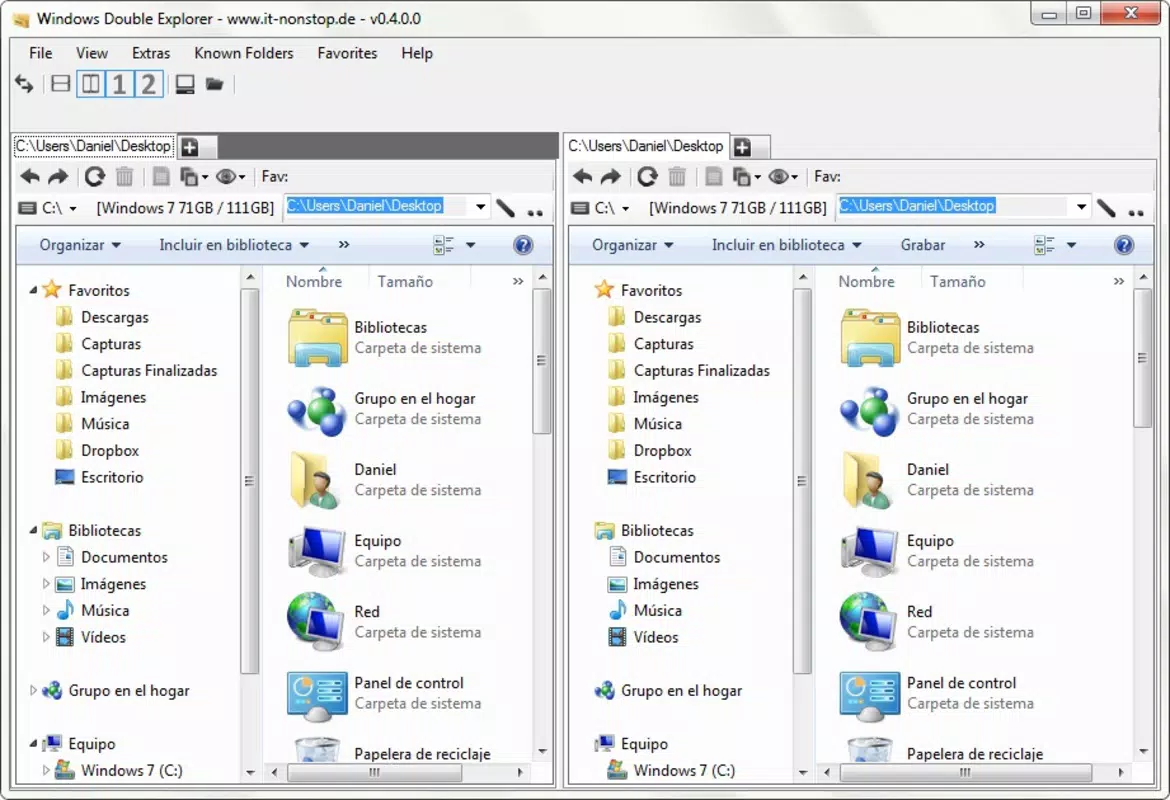Viewport: 1170px width, 800px height.
Task: Change view mode icon in right pane
Action: (x=1045, y=245)
